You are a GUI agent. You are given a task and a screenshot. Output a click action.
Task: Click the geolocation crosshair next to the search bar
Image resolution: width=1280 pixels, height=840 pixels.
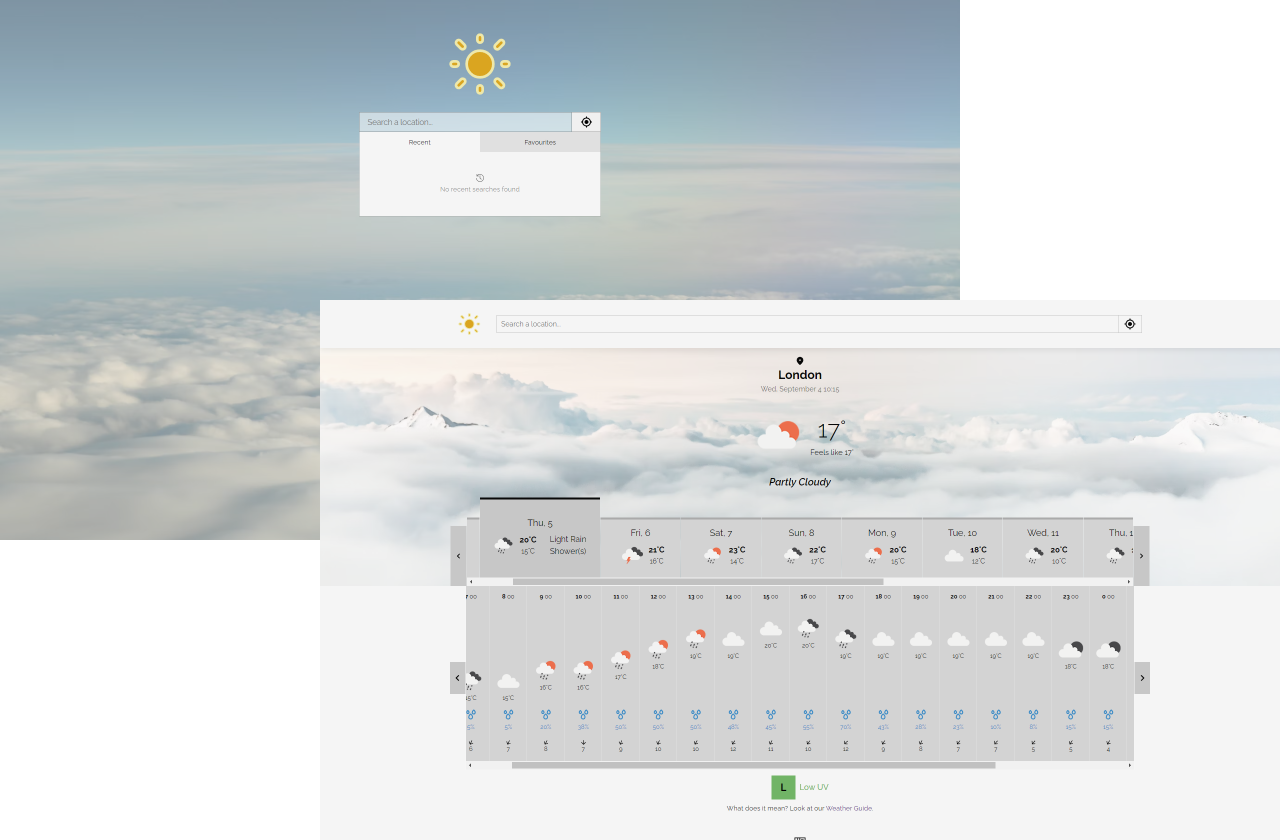(1129, 323)
